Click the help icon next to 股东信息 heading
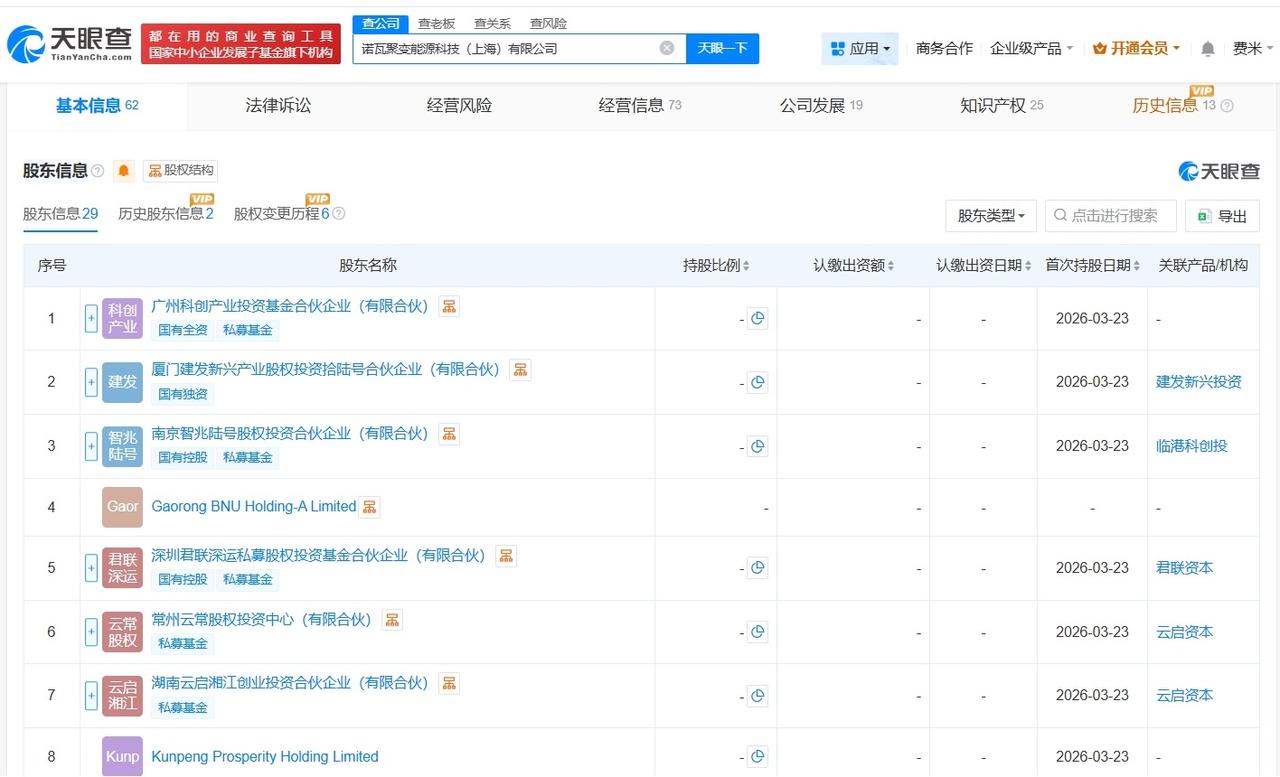This screenshot has height=777, width=1280. point(98,171)
